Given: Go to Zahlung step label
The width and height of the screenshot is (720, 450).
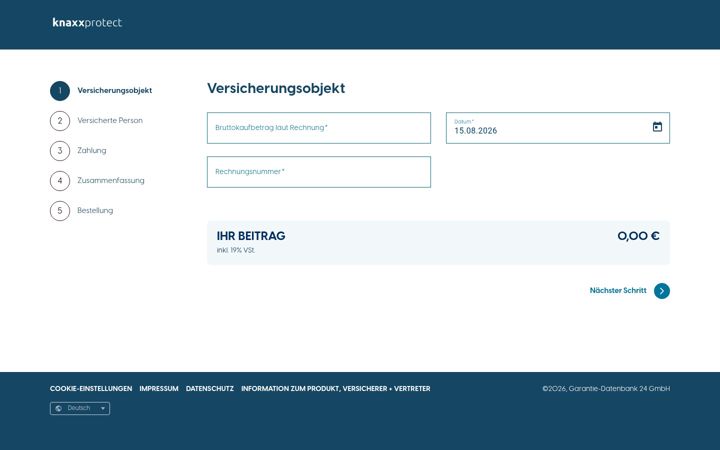Looking at the screenshot, I should coord(91,150).
